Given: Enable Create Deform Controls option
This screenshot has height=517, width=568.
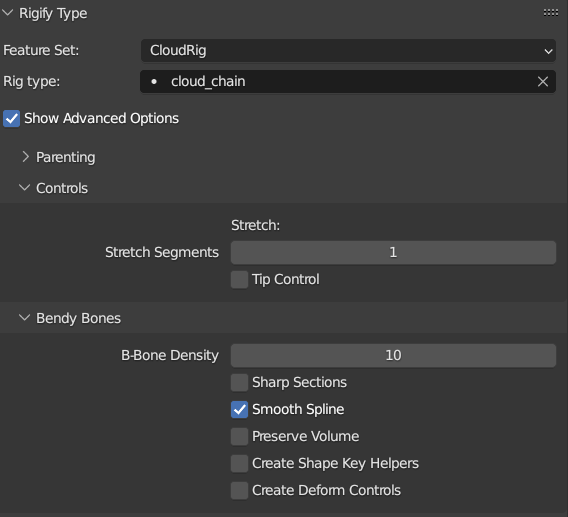Looking at the screenshot, I should (x=239, y=491).
